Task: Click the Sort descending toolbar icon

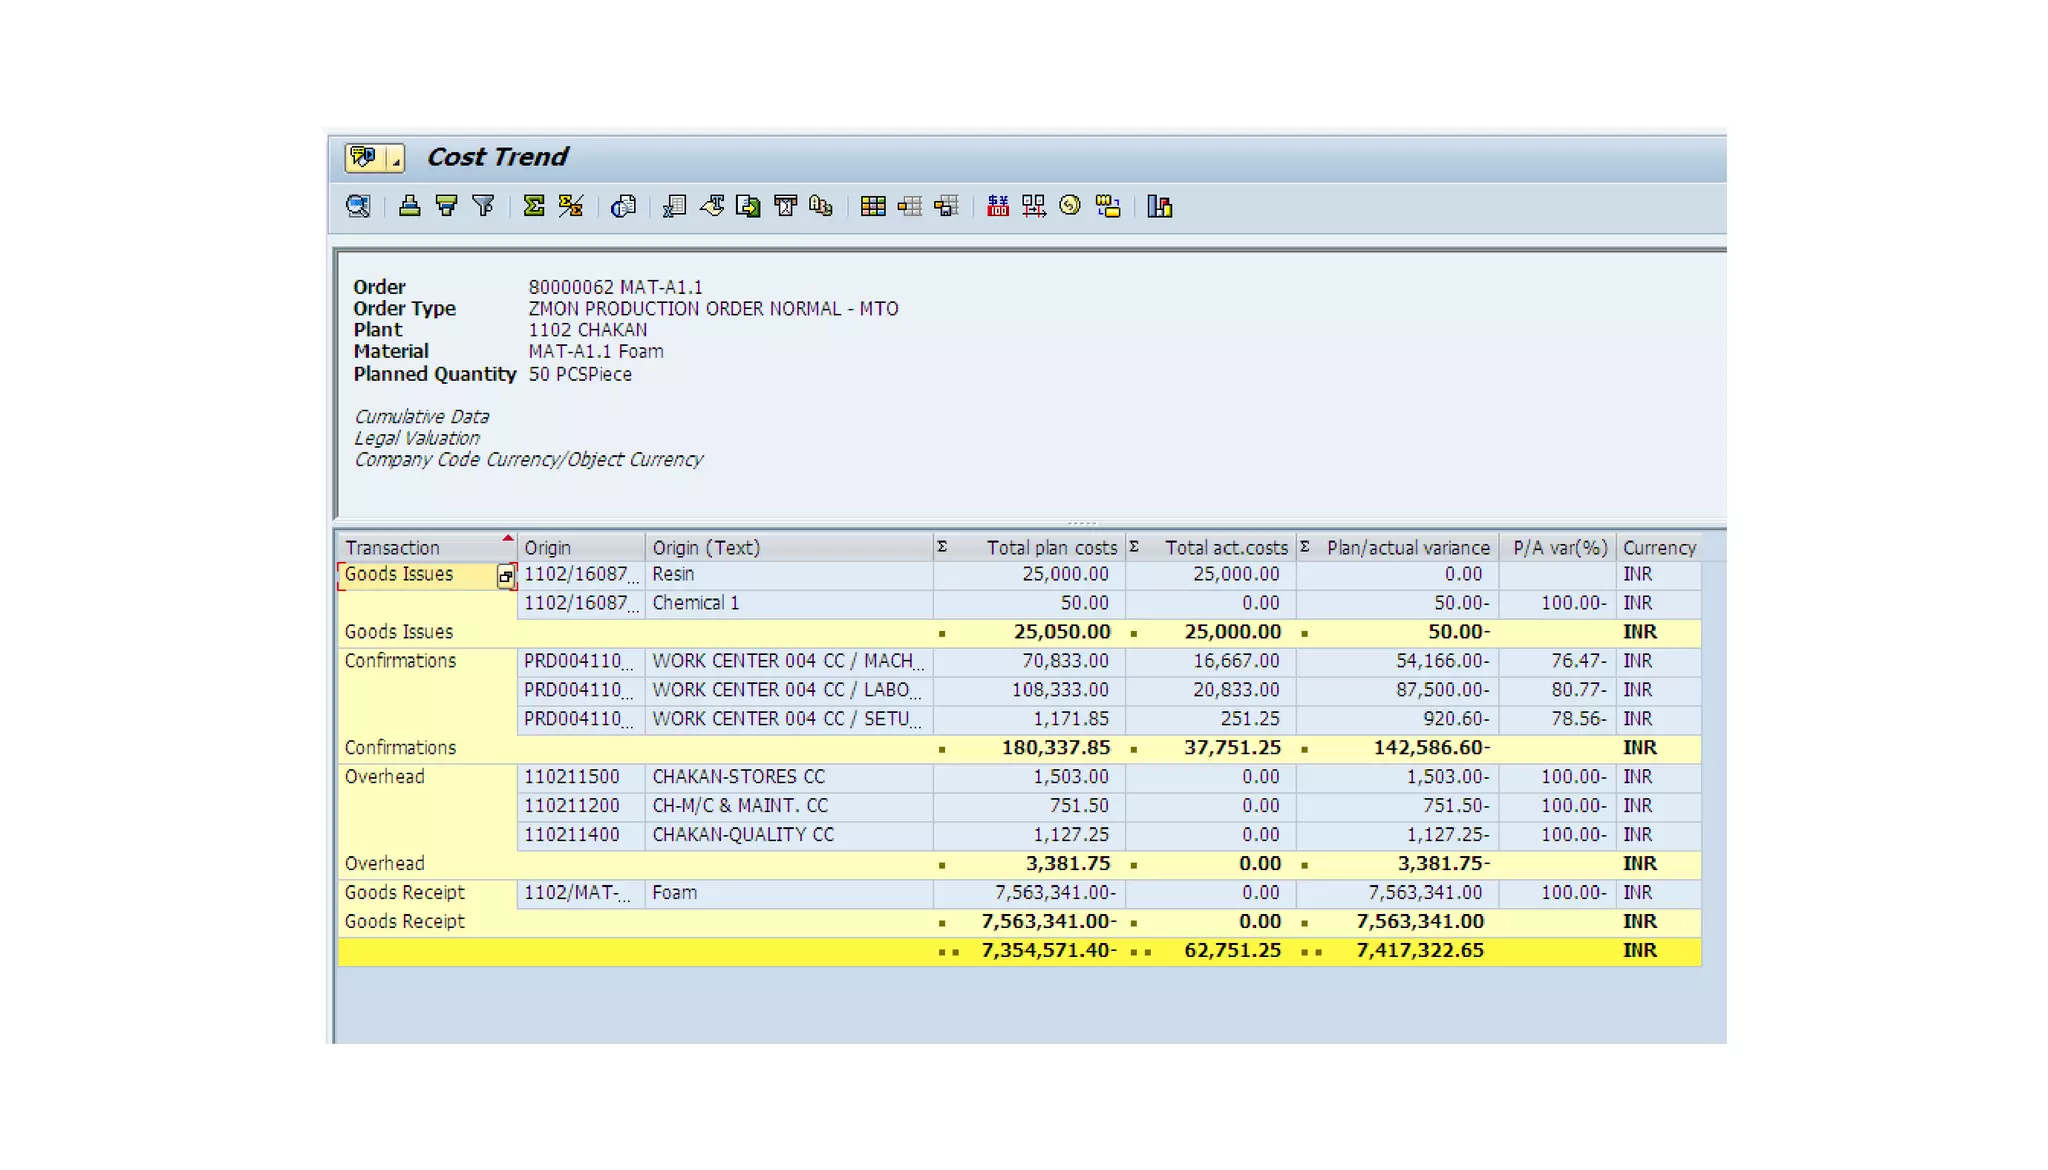Action: [446, 206]
